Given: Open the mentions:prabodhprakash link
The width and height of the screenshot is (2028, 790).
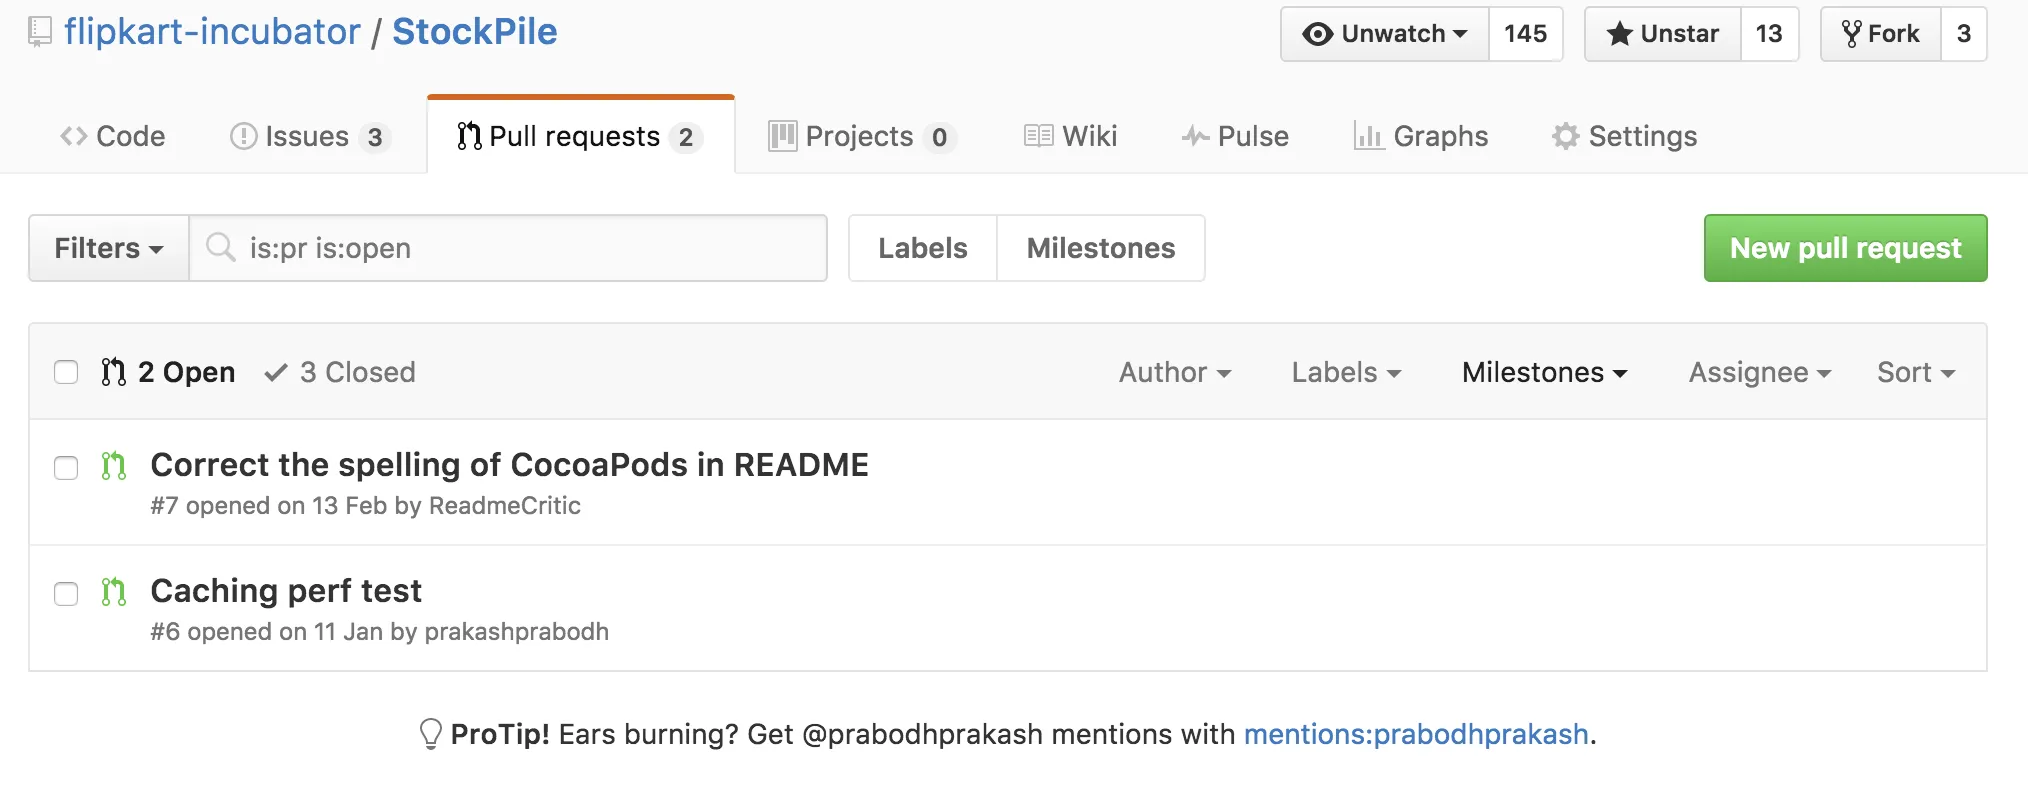Looking at the screenshot, I should click(1415, 734).
